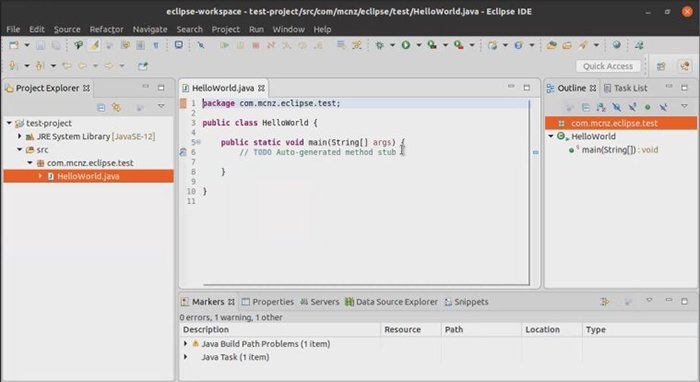Open the Refactor menu
Viewport: 700px width, 382px height.
tap(106, 29)
